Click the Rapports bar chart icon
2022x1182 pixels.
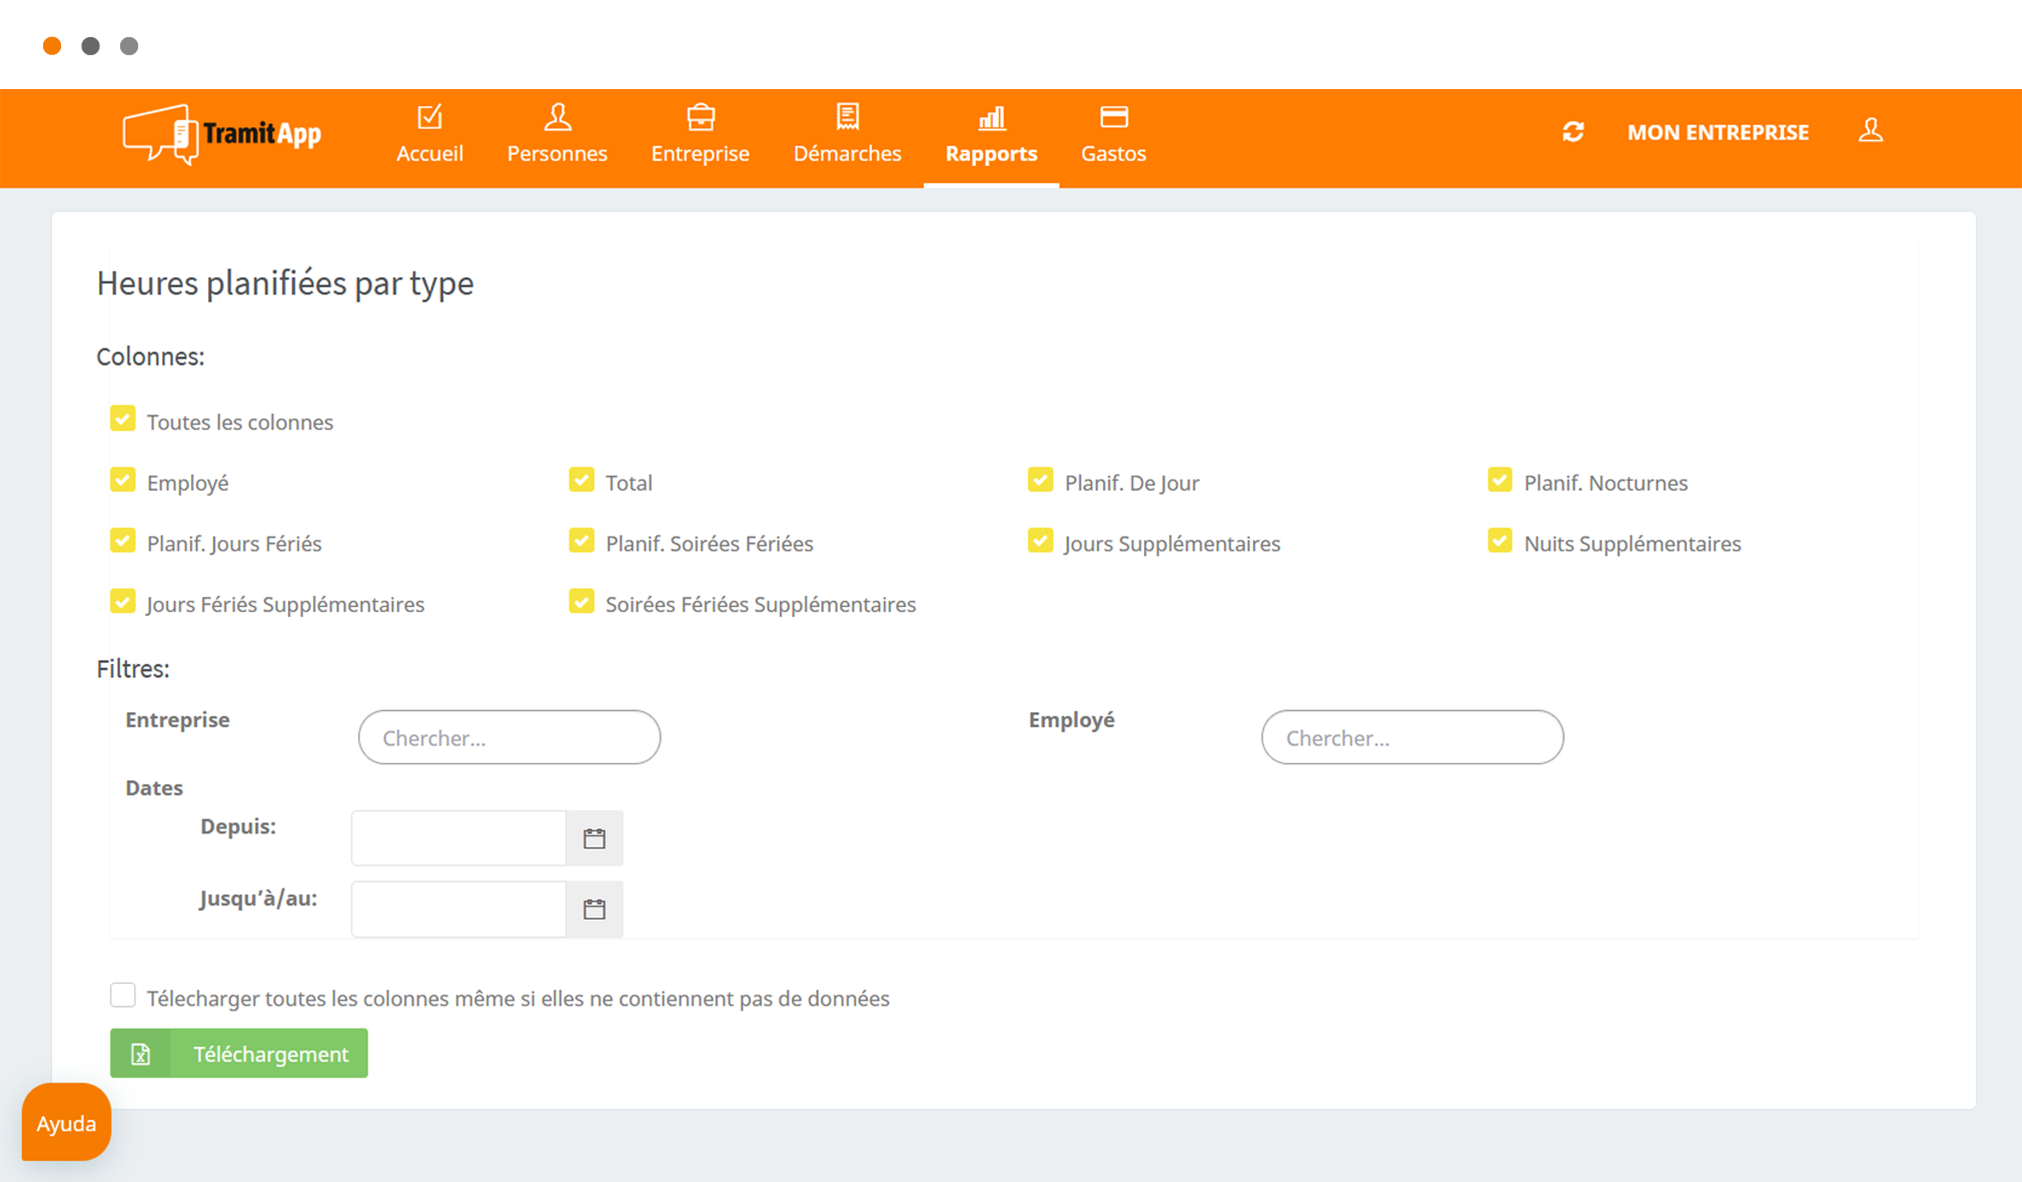coord(991,118)
